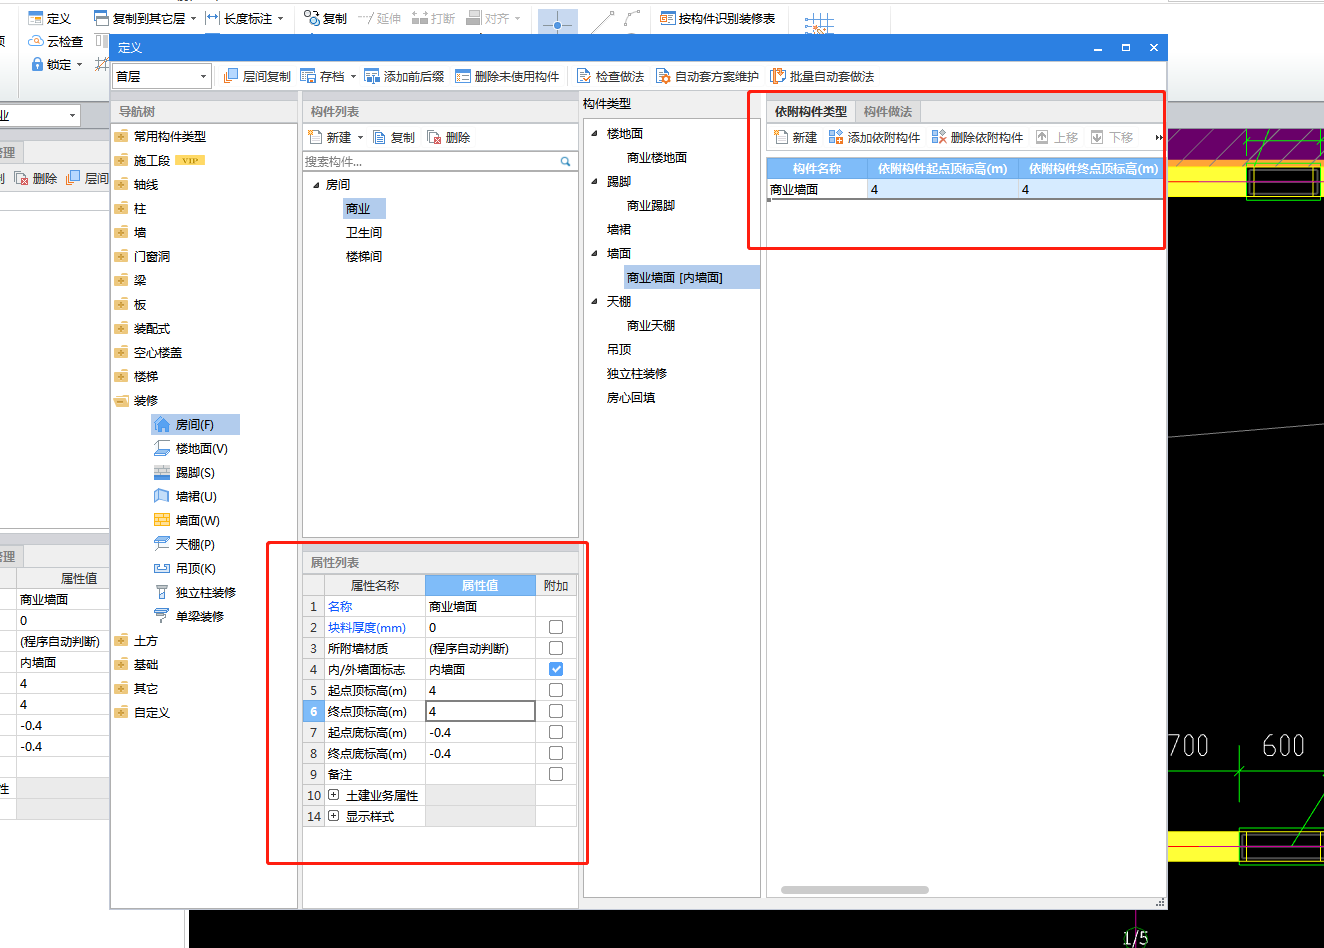The width and height of the screenshot is (1324, 948).
Task: Click 删除依附构件 icon
Action: 939,137
